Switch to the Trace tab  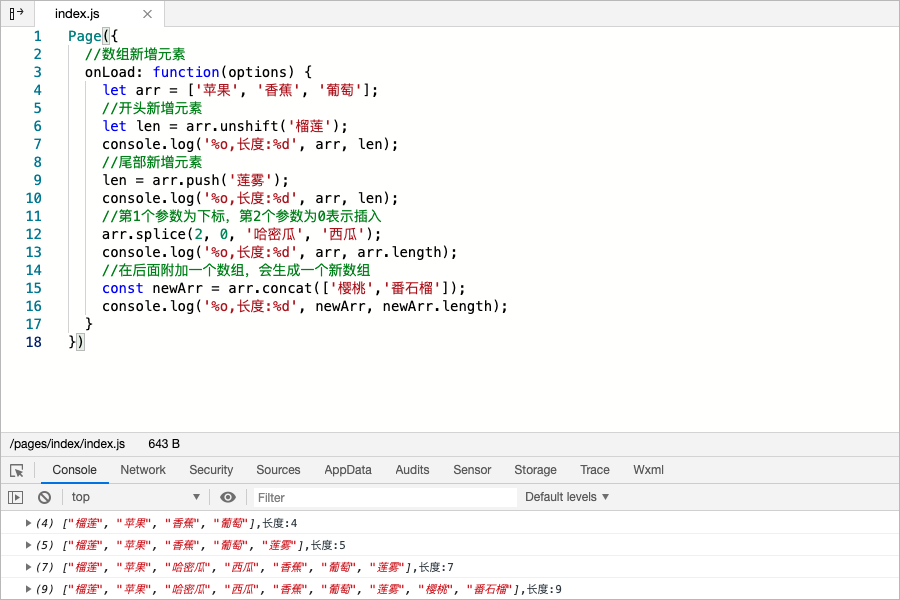coord(595,470)
